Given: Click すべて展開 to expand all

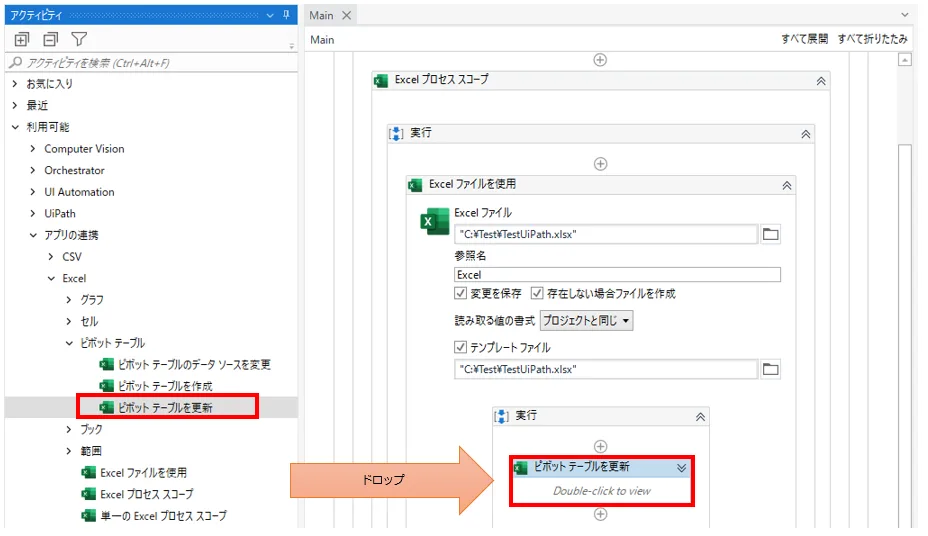Looking at the screenshot, I should pos(804,39).
